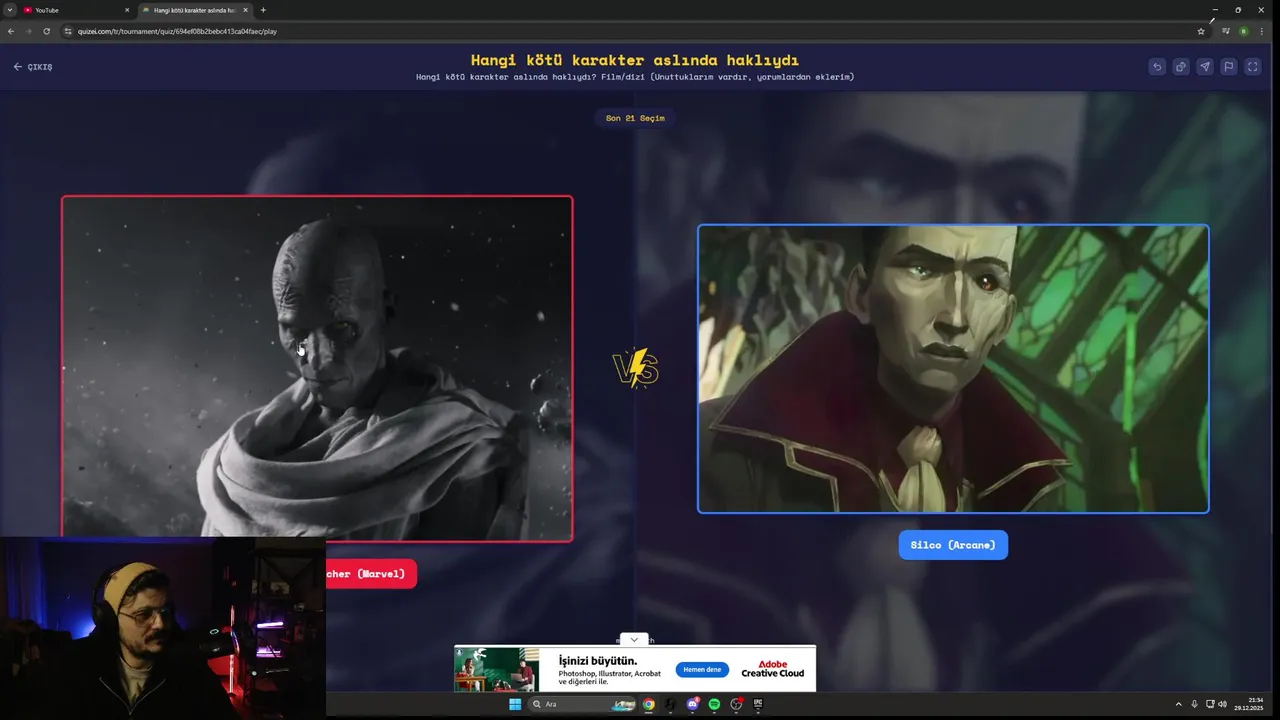1280x720 pixels.
Task: Open Windows Start menu
Action: [515, 704]
